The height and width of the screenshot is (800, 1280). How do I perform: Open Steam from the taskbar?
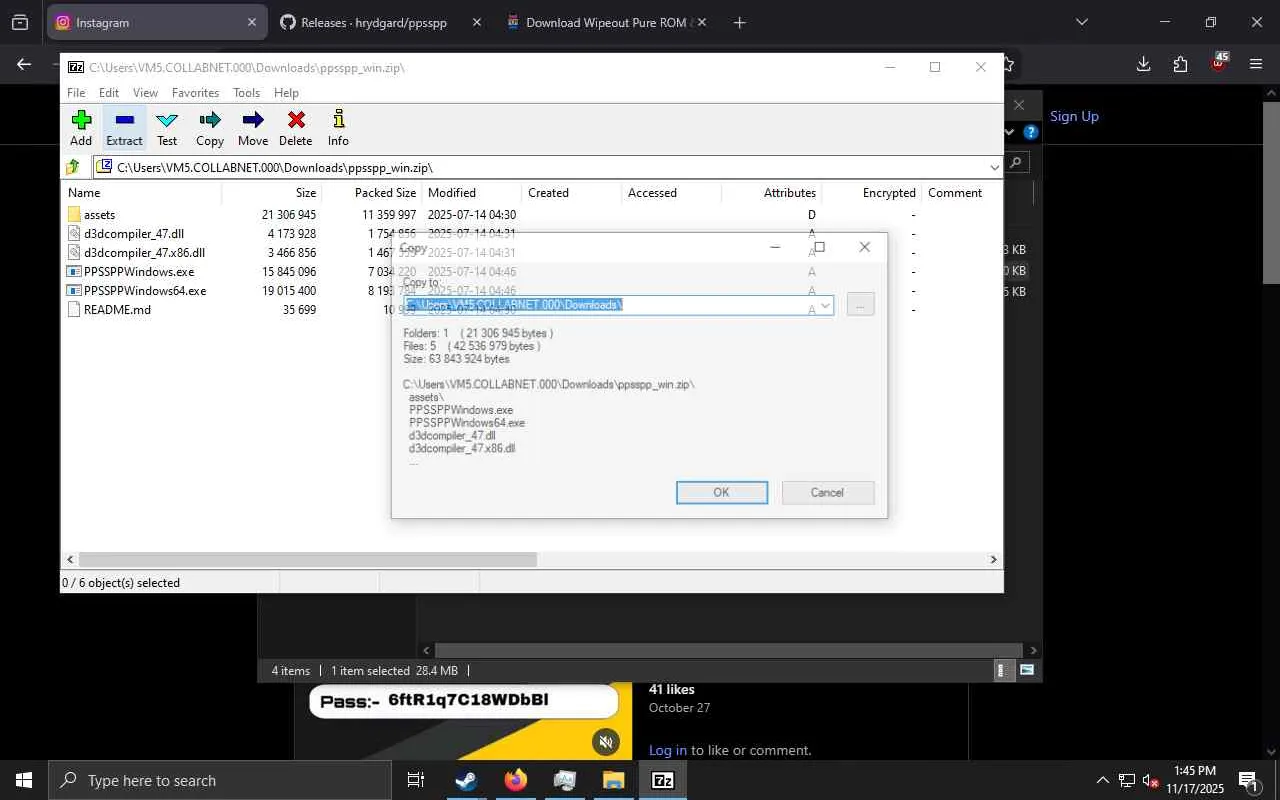click(x=466, y=780)
